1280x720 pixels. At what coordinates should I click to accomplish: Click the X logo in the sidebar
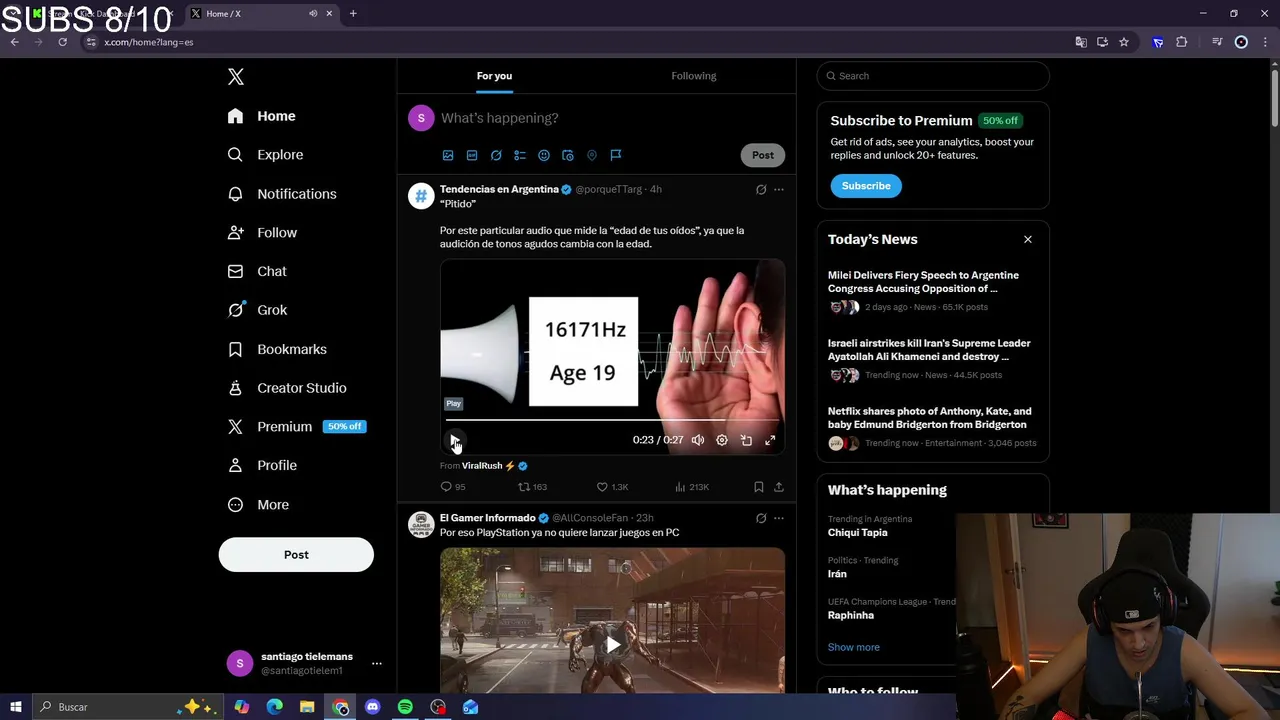click(x=236, y=77)
